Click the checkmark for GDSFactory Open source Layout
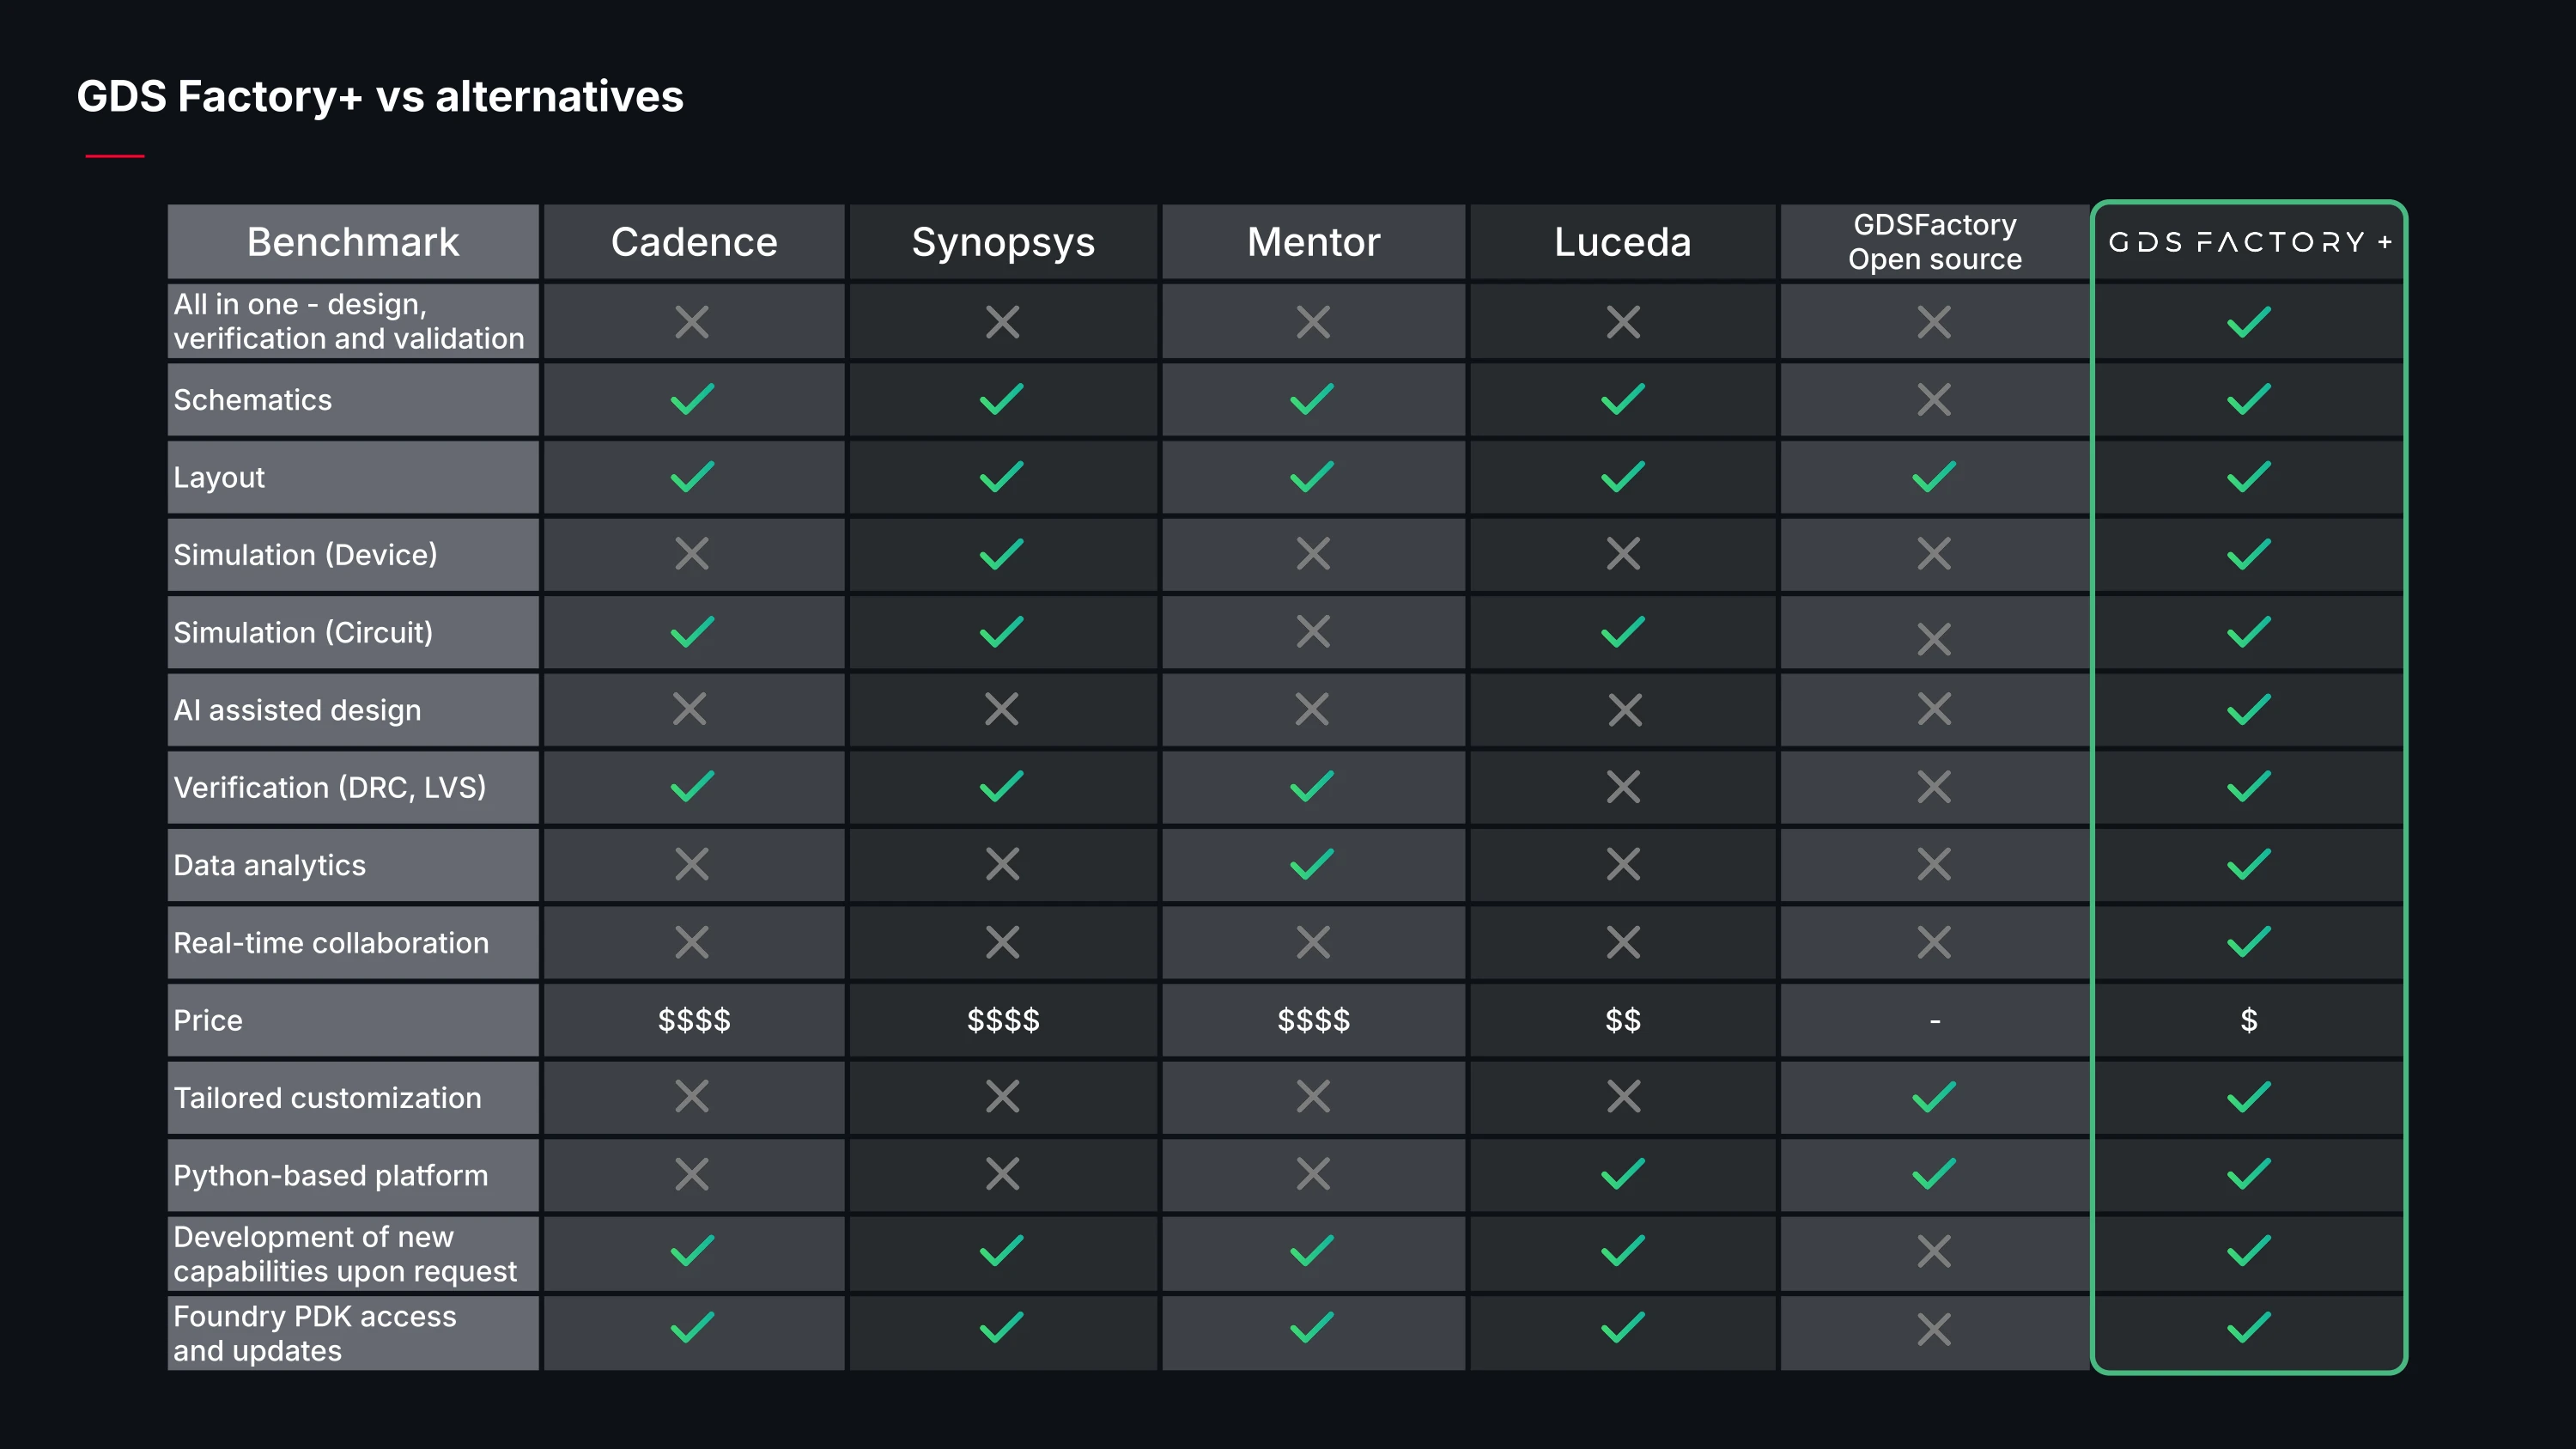Image resolution: width=2576 pixels, height=1449 pixels. (1934, 476)
